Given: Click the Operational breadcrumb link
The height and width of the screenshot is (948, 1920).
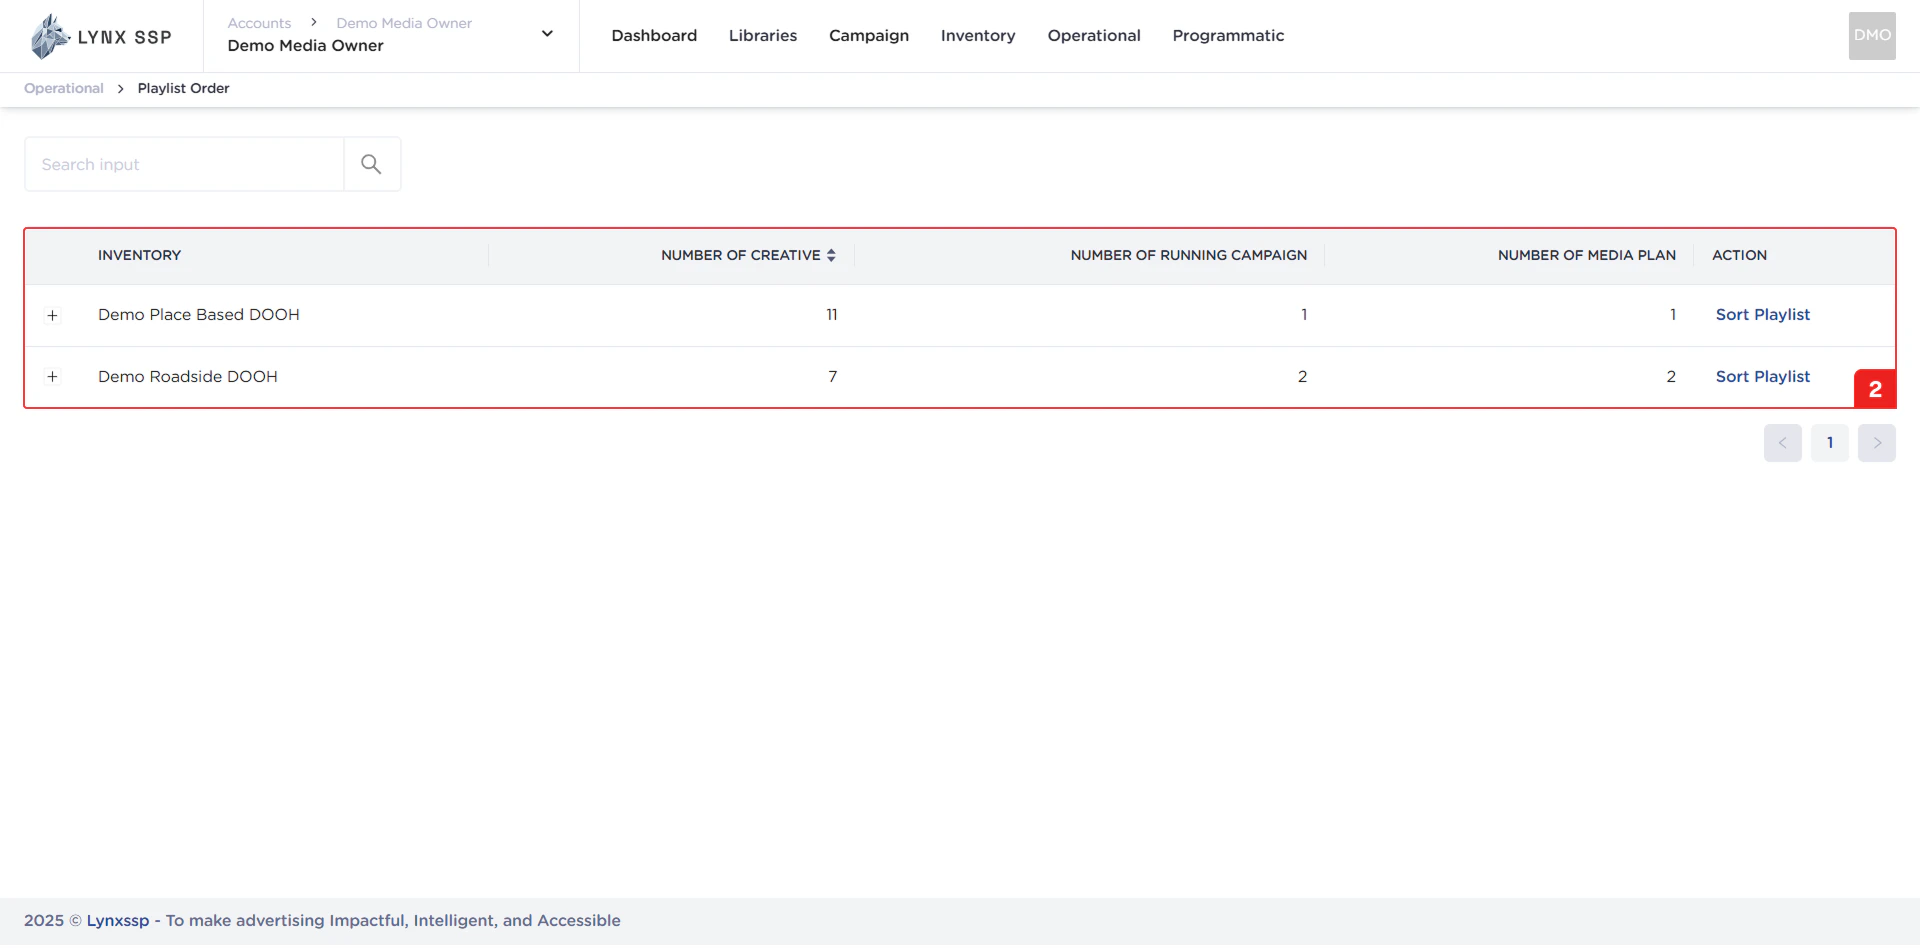Looking at the screenshot, I should (x=64, y=88).
